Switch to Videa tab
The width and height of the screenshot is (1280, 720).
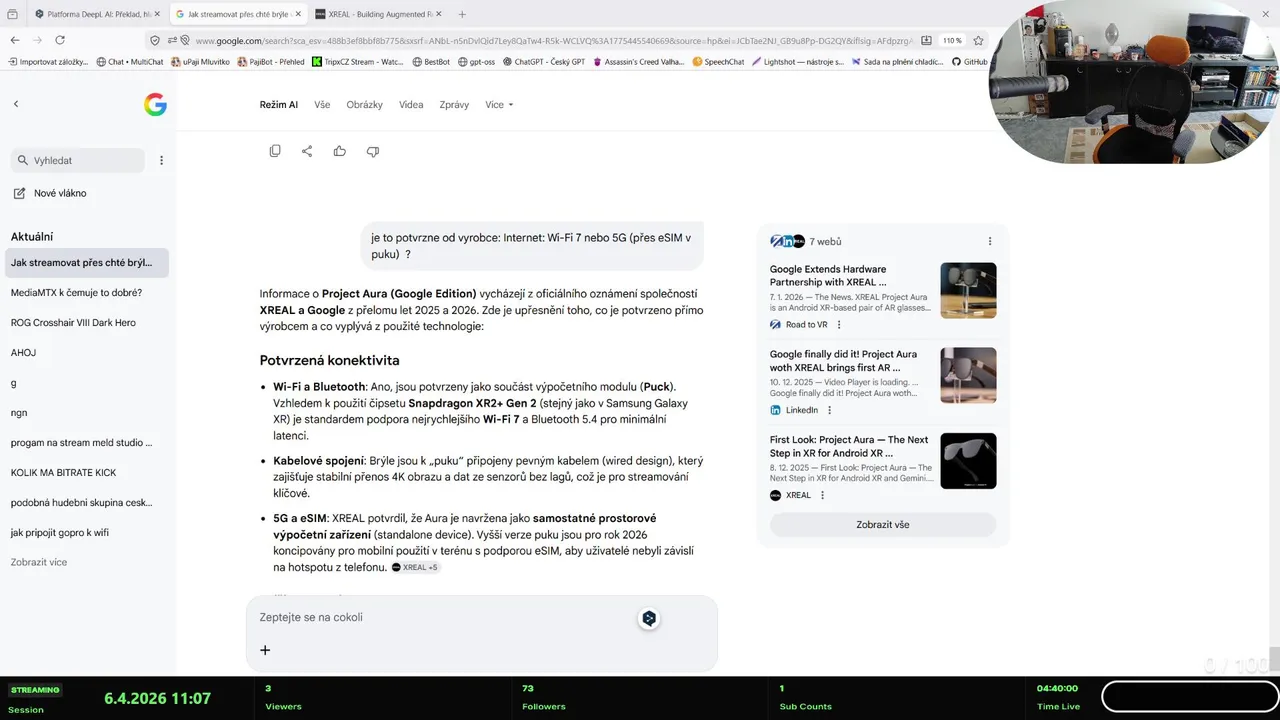411,104
